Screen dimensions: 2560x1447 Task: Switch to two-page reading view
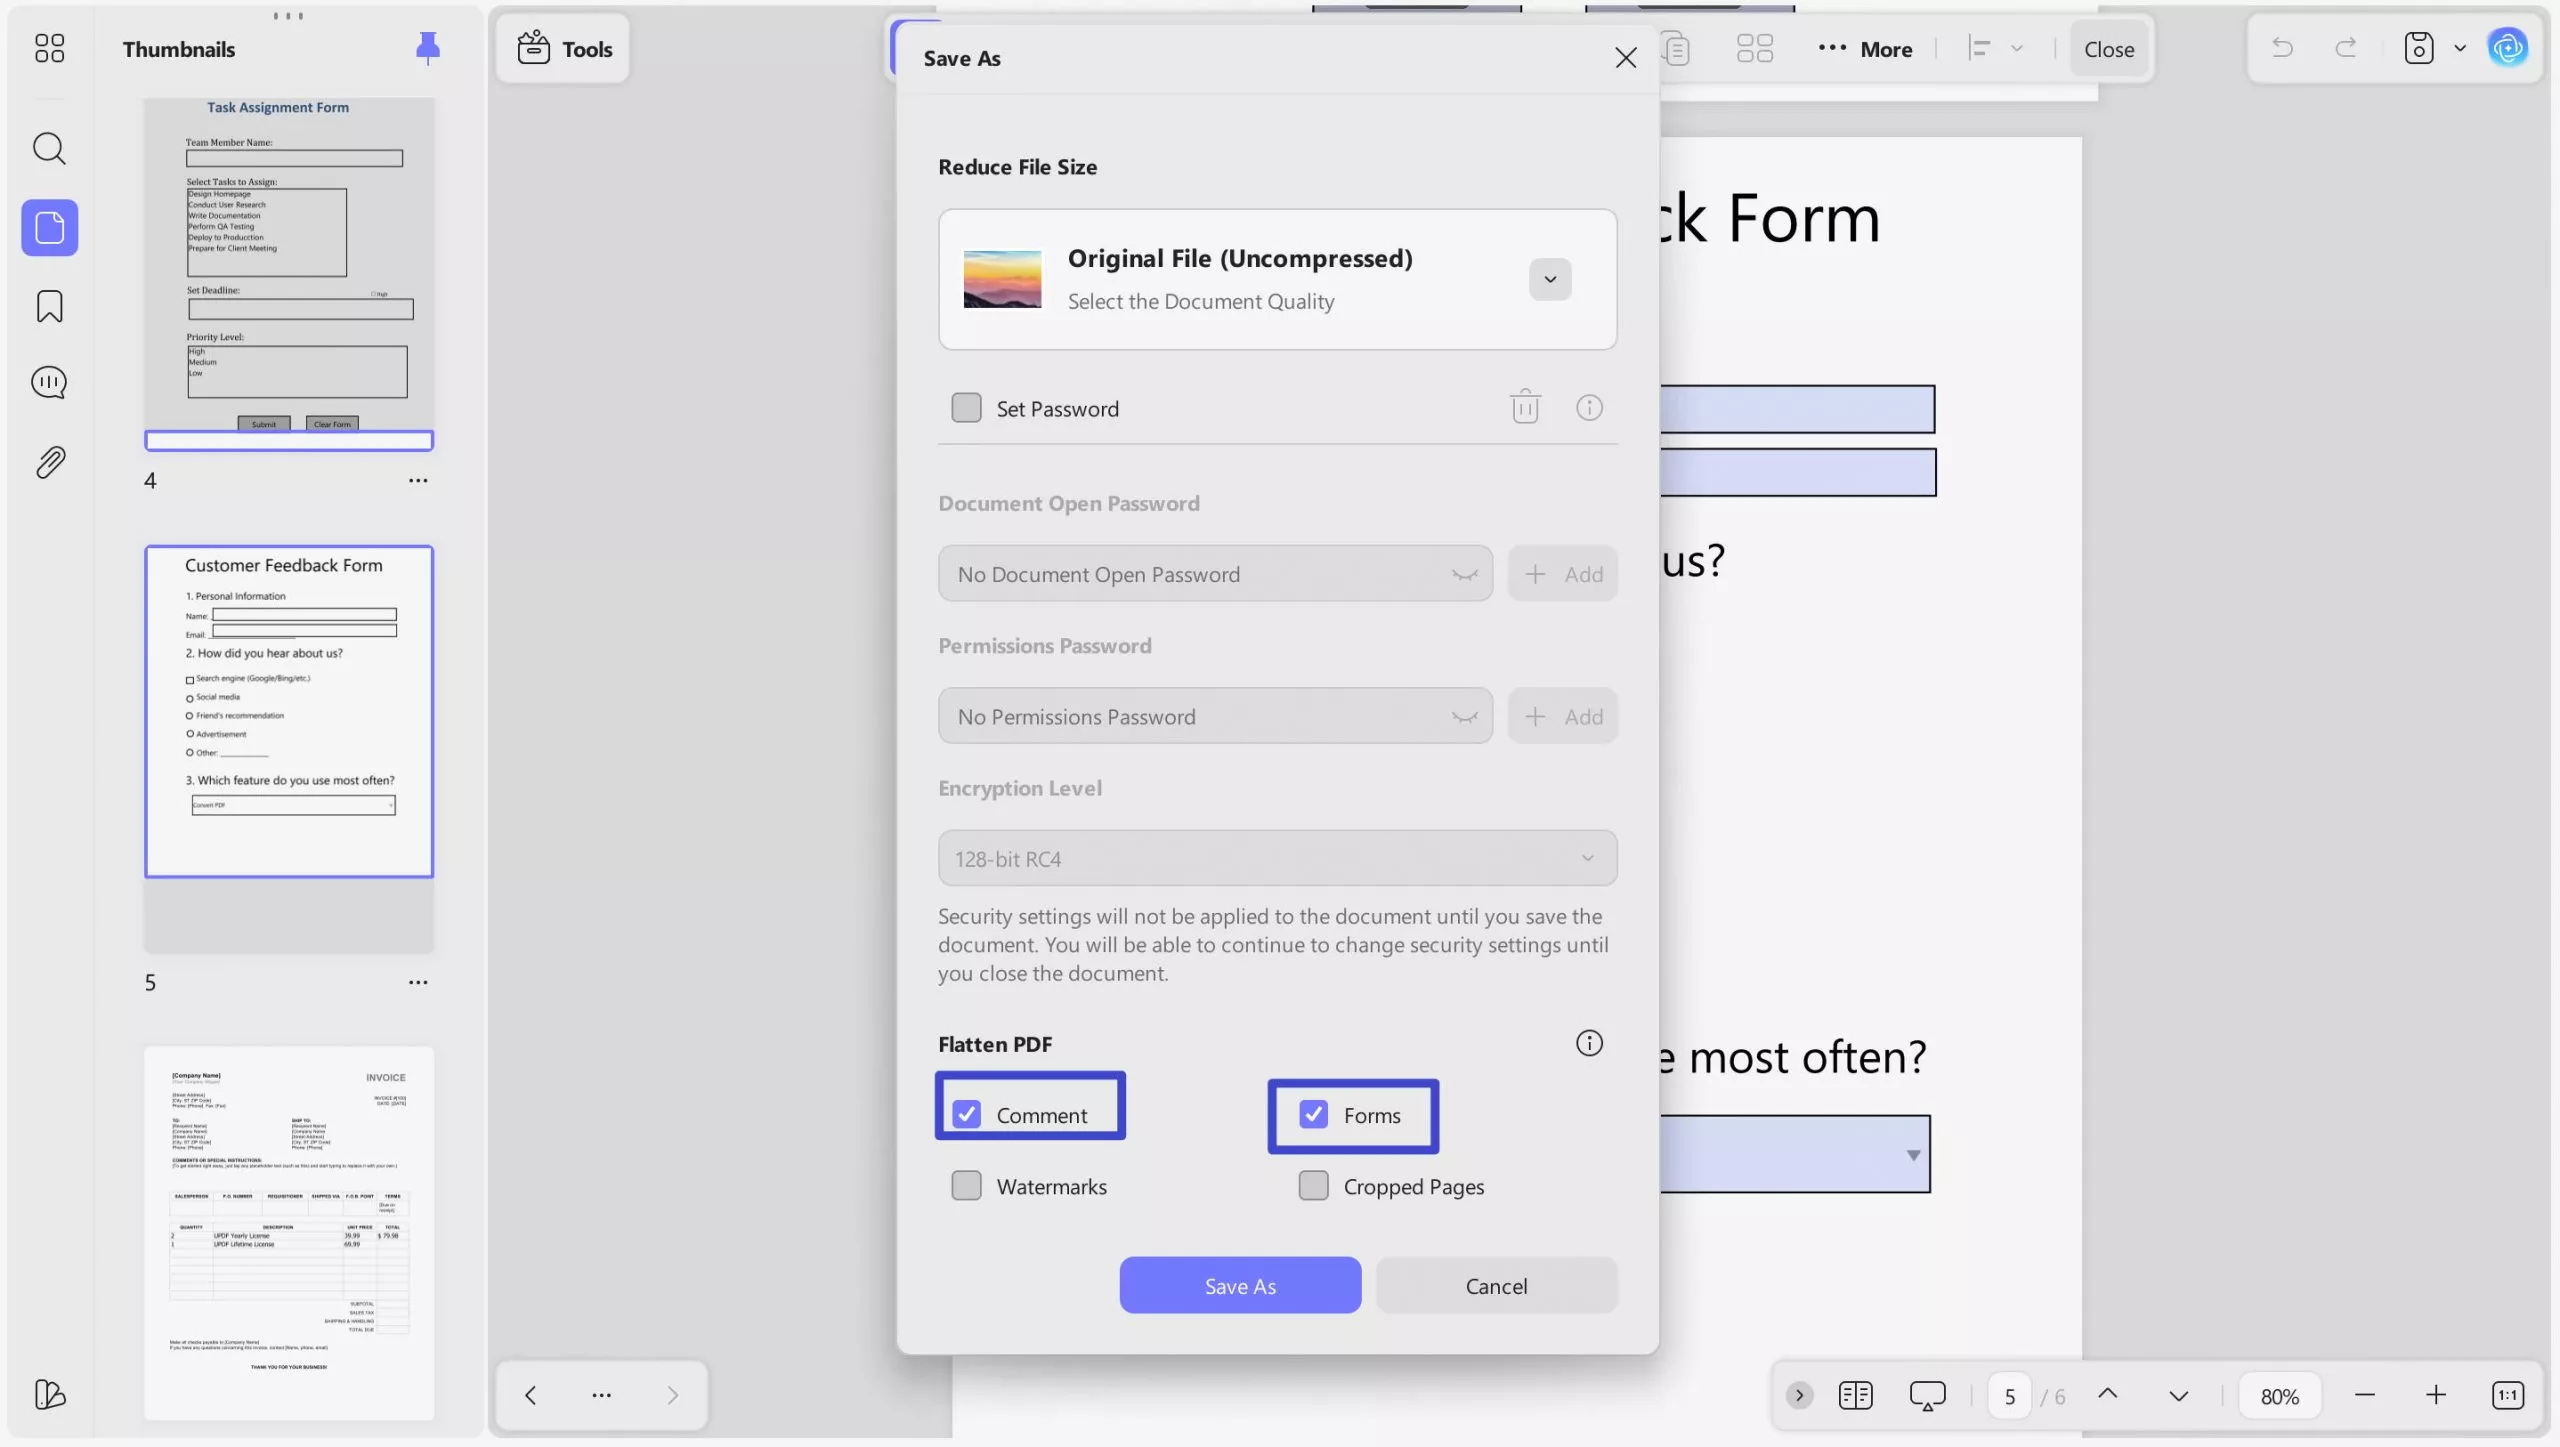click(x=1855, y=1394)
